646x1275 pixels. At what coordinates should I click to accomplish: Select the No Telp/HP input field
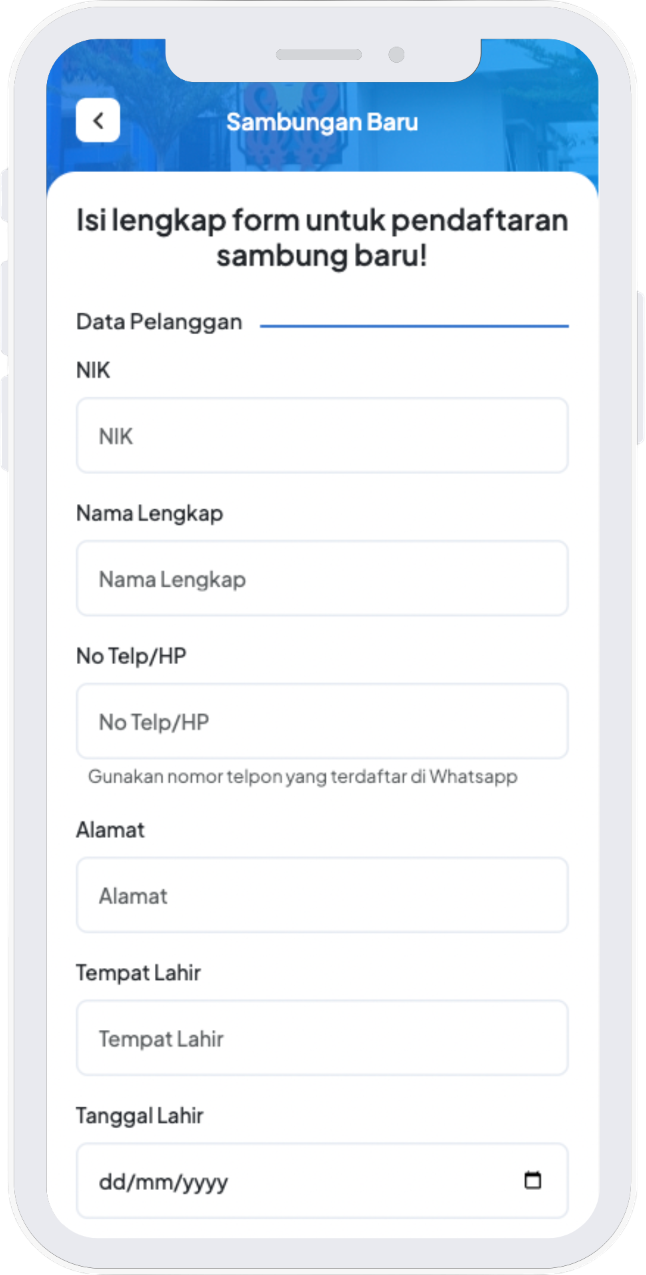(322, 722)
